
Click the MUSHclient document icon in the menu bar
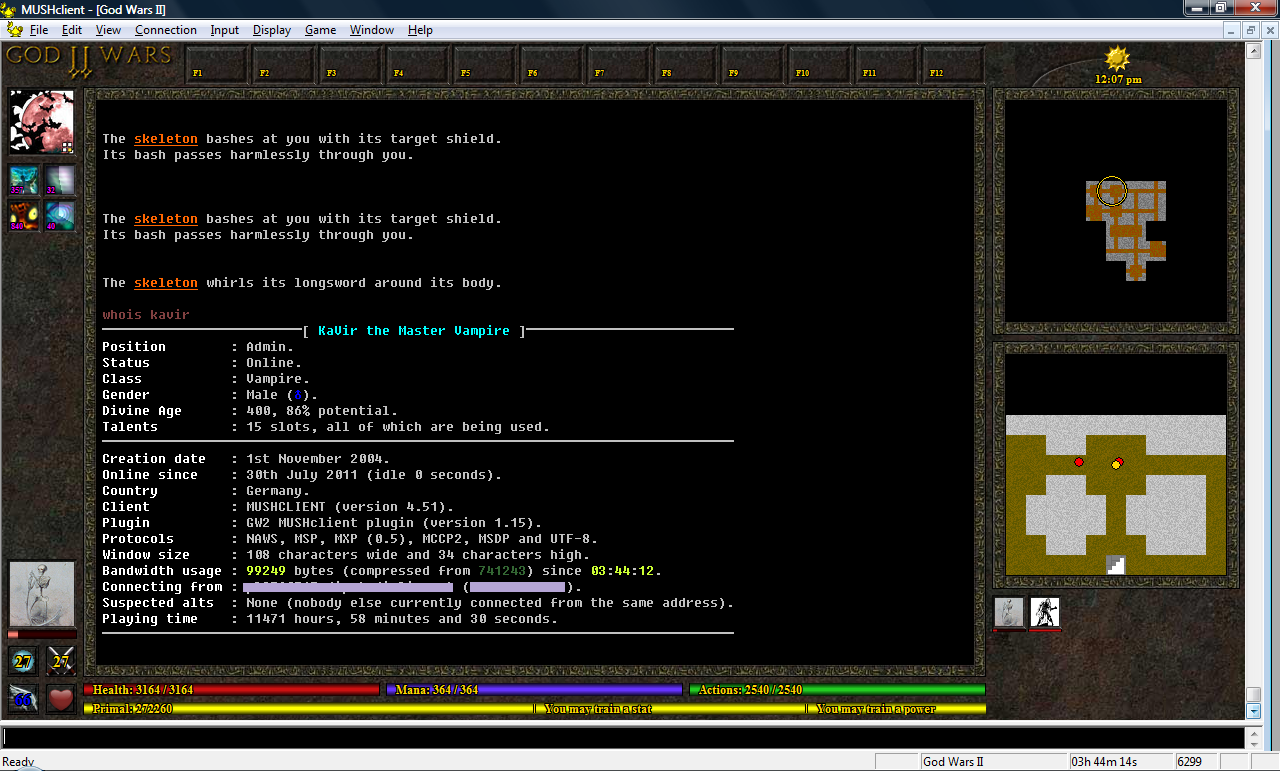(14, 30)
